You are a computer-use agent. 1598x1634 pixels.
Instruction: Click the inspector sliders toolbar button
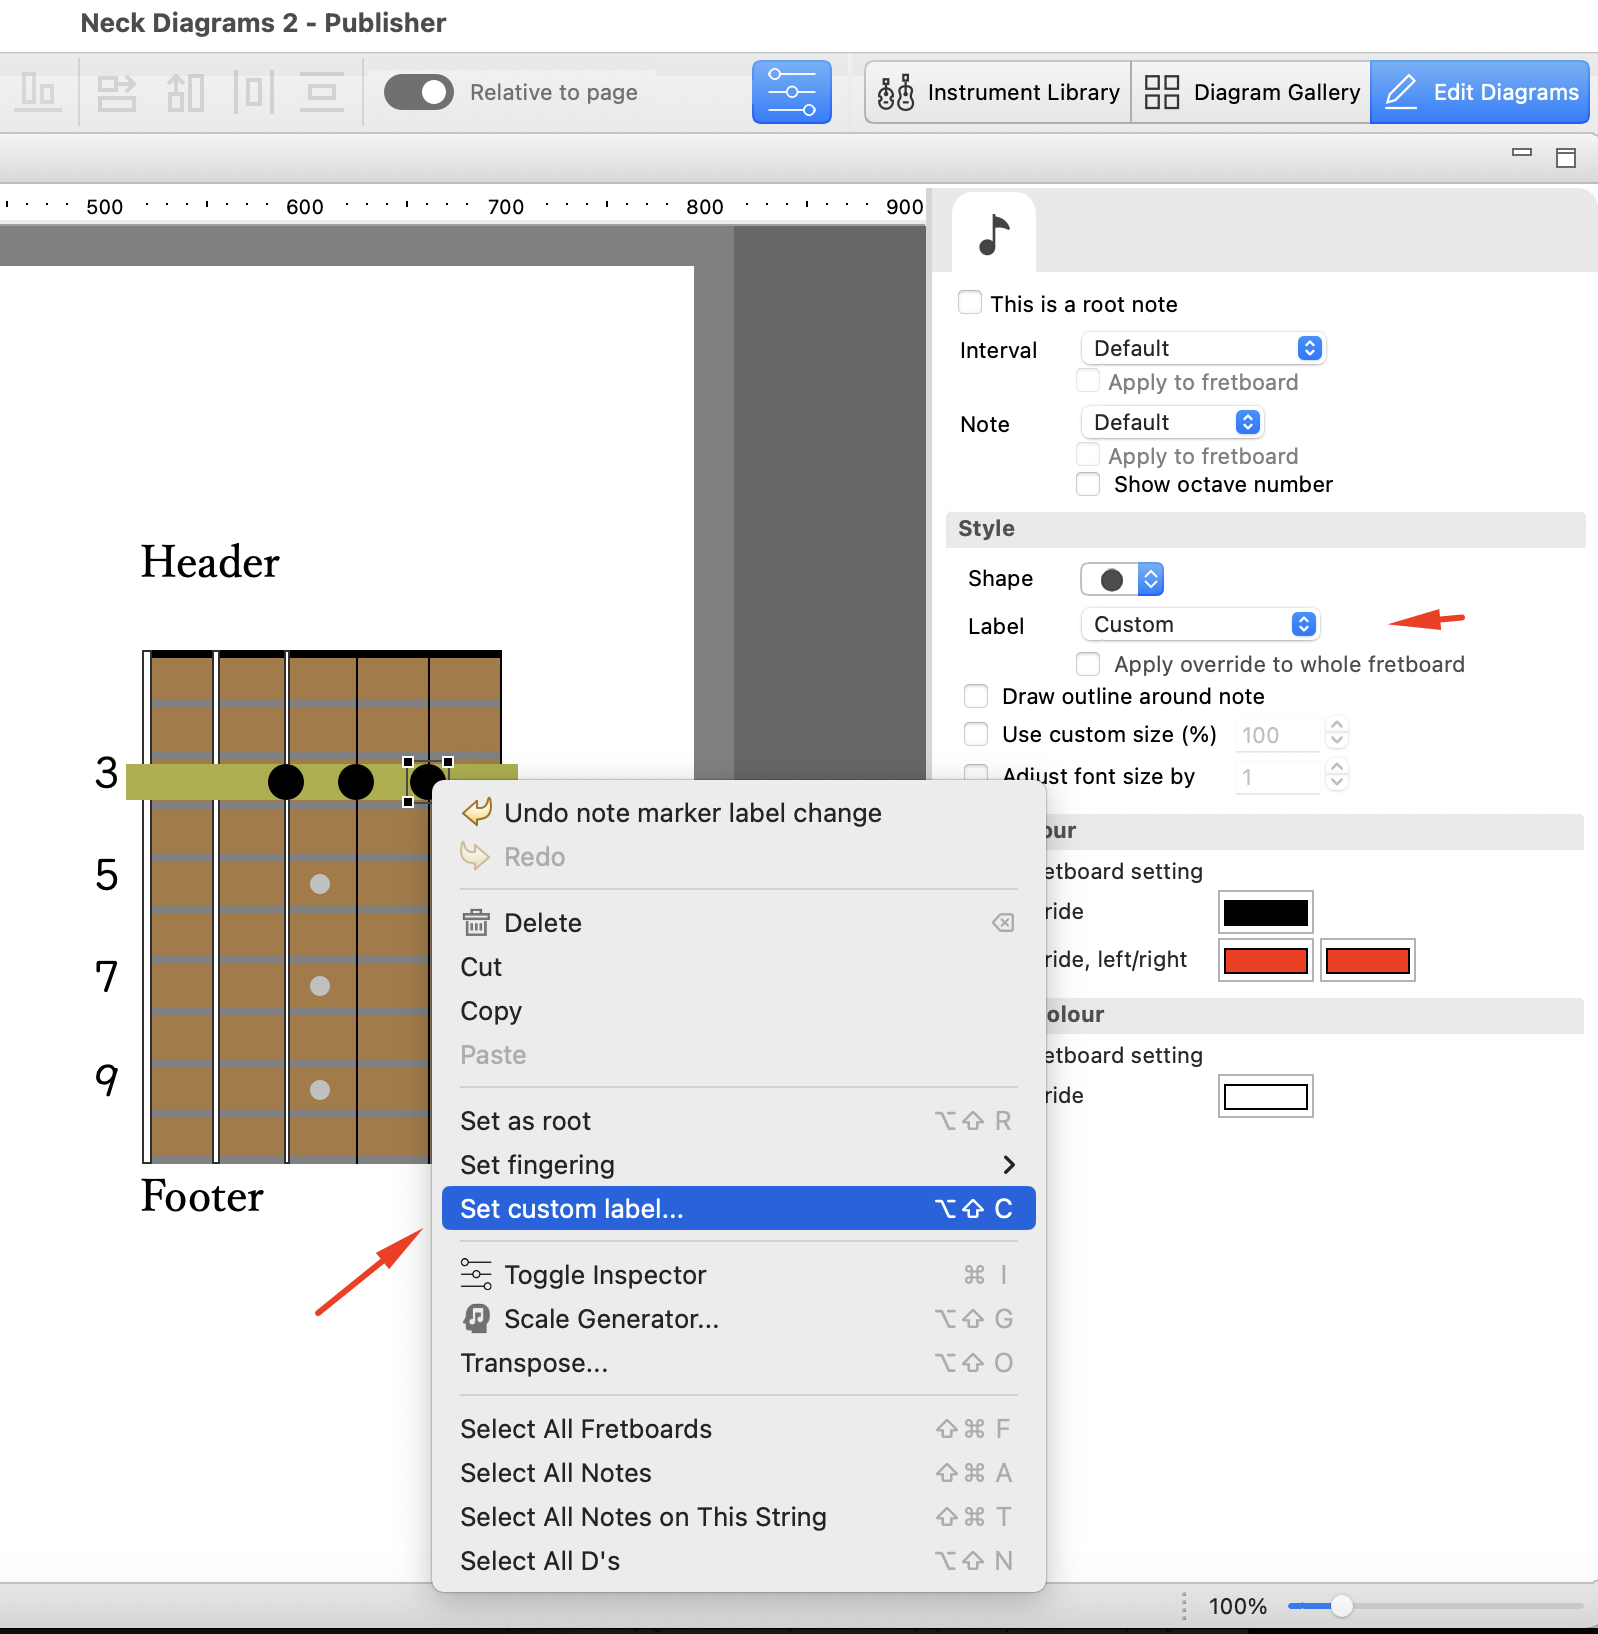pos(791,92)
